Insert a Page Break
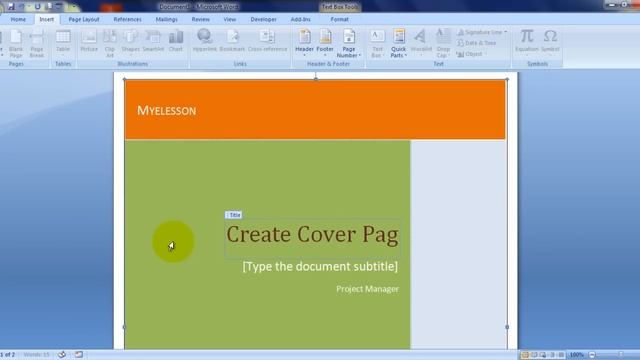Image resolution: width=640 pixels, height=360 pixels. 37,44
